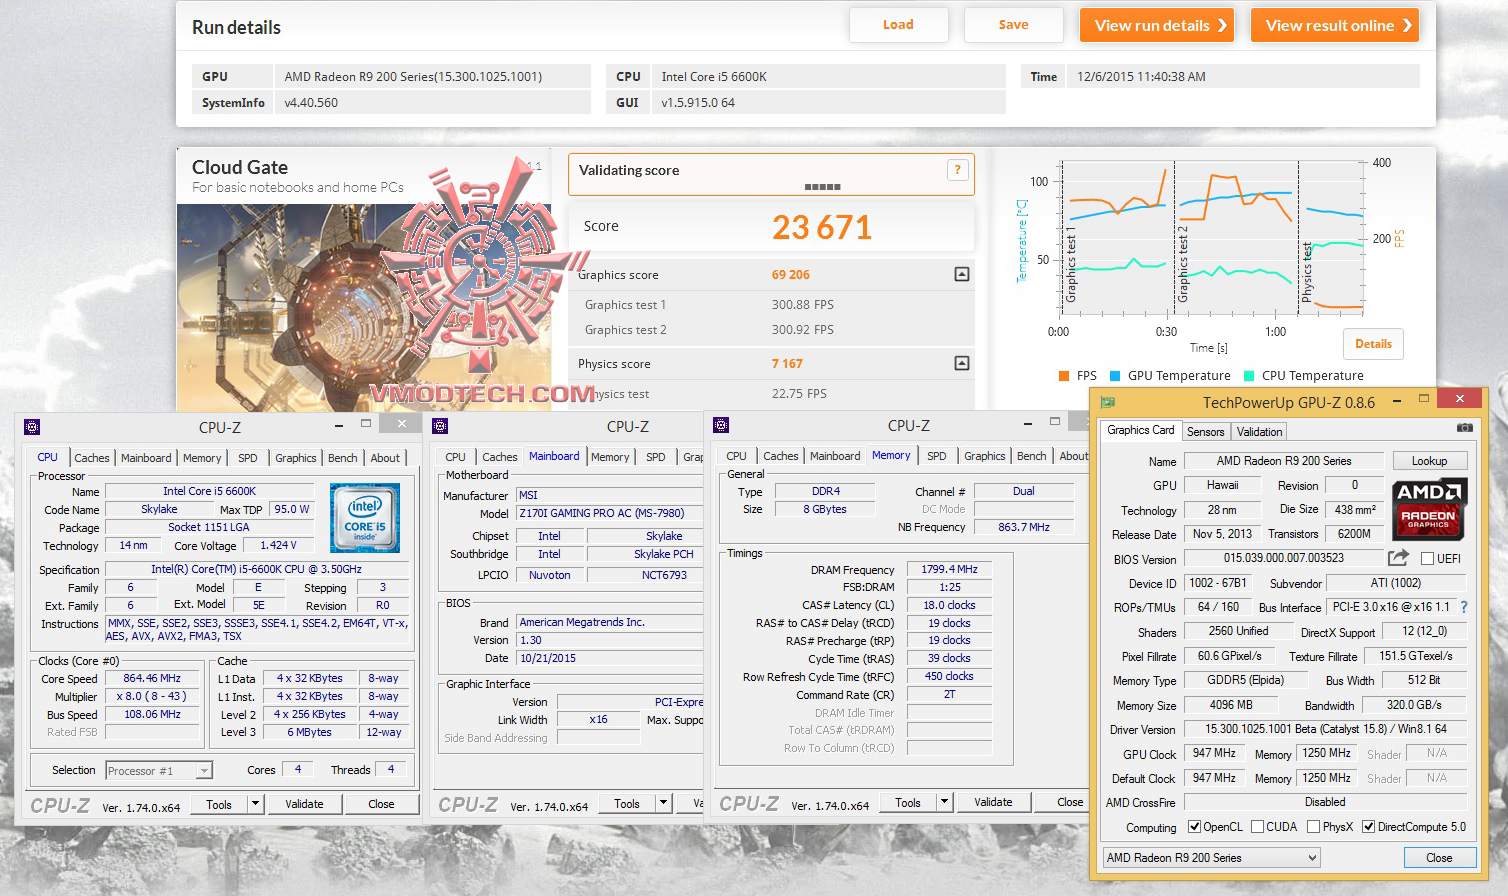Open Caches tab in the CPU-Z Mainboard window

[500, 457]
